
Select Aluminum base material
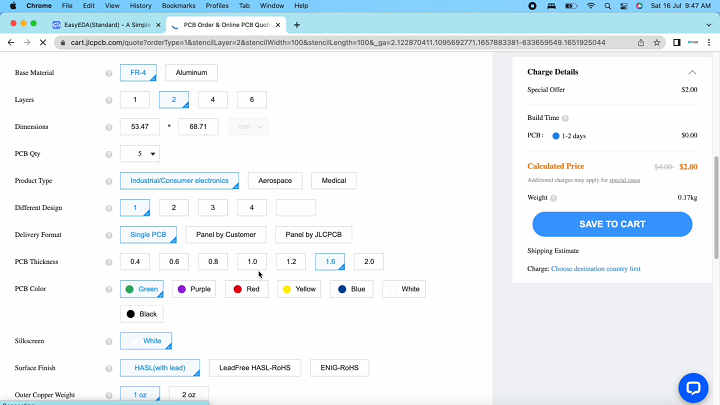tap(191, 73)
